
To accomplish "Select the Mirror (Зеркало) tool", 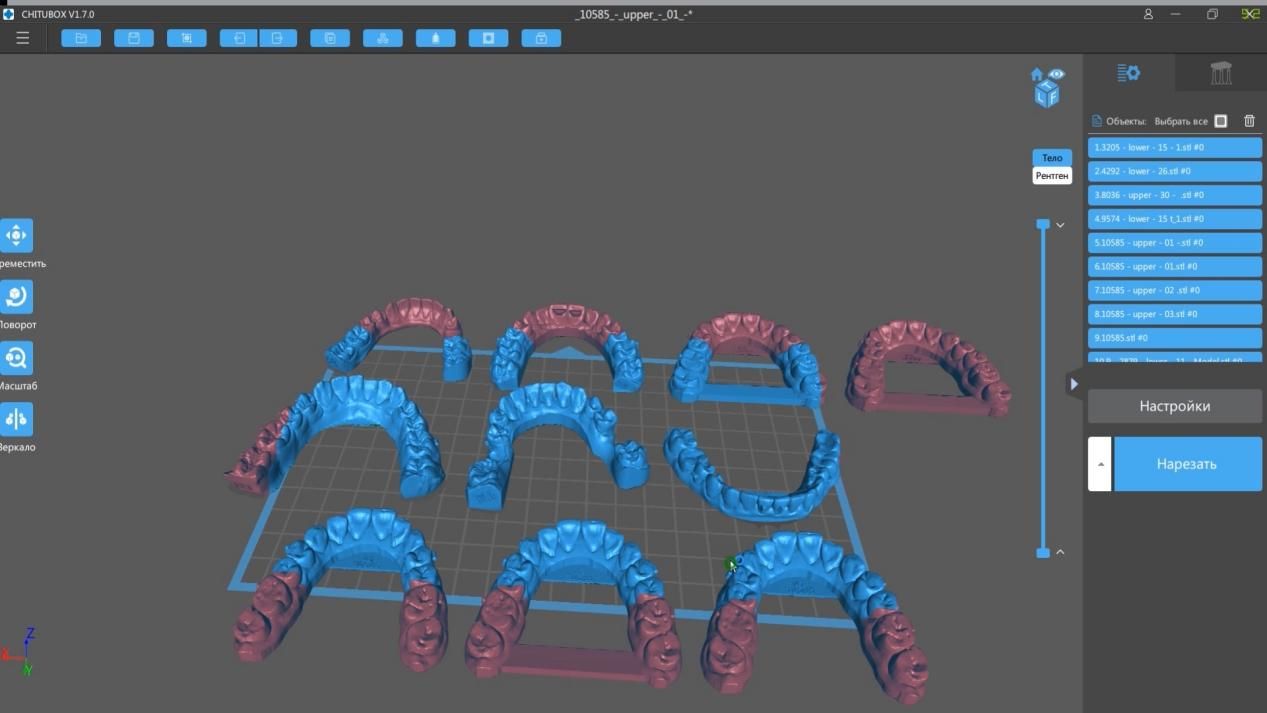I will [x=16, y=418].
